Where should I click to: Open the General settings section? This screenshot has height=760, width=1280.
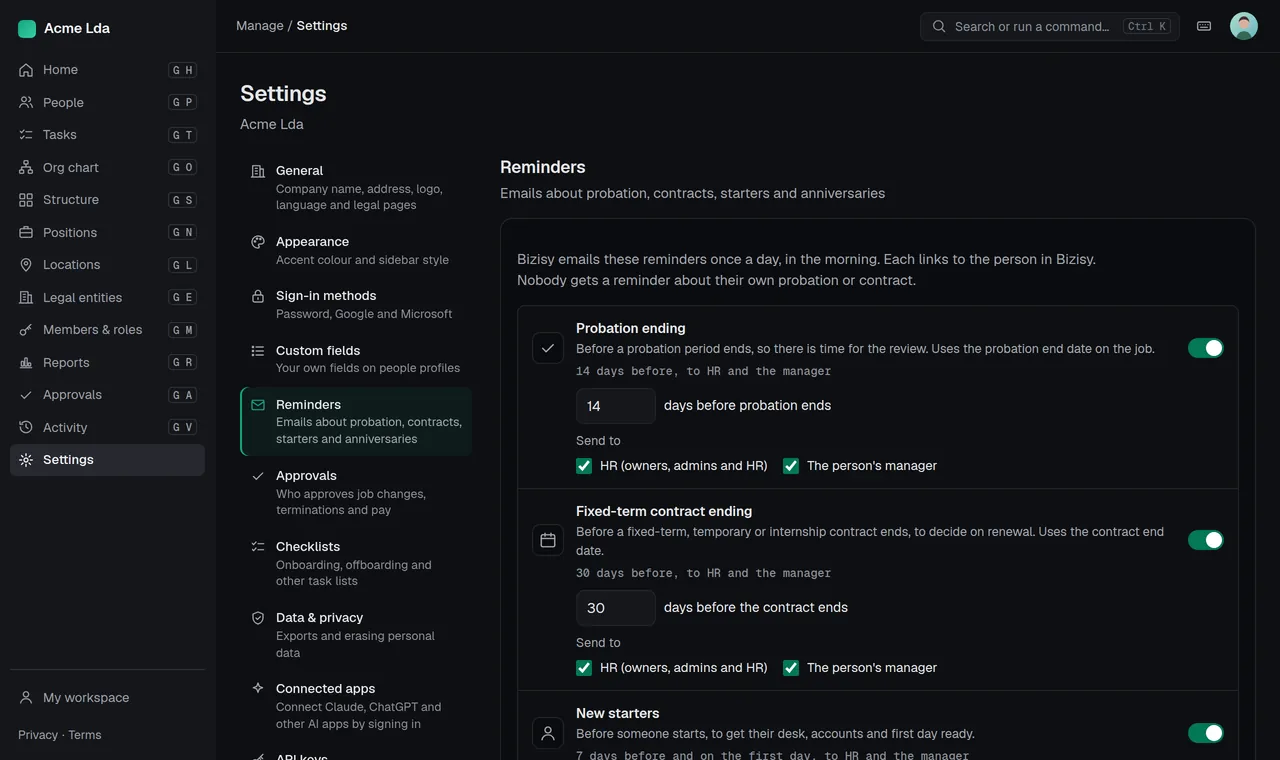(356, 187)
